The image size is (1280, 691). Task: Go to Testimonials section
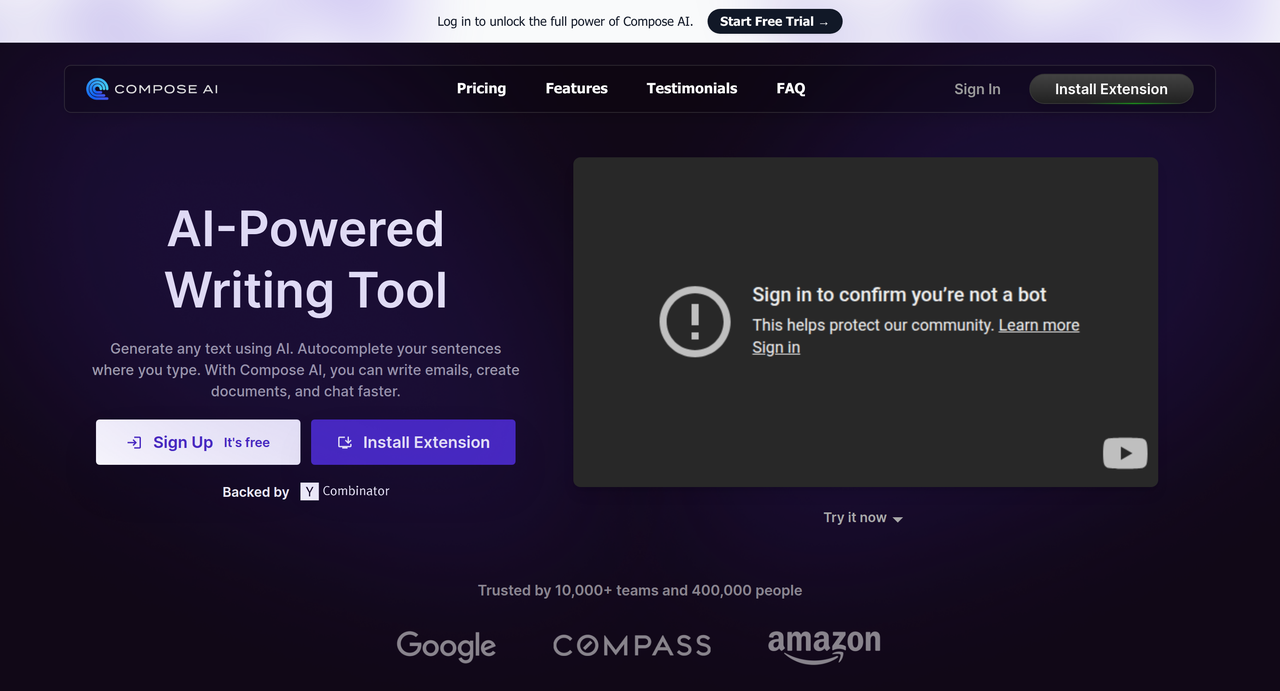click(692, 88)
